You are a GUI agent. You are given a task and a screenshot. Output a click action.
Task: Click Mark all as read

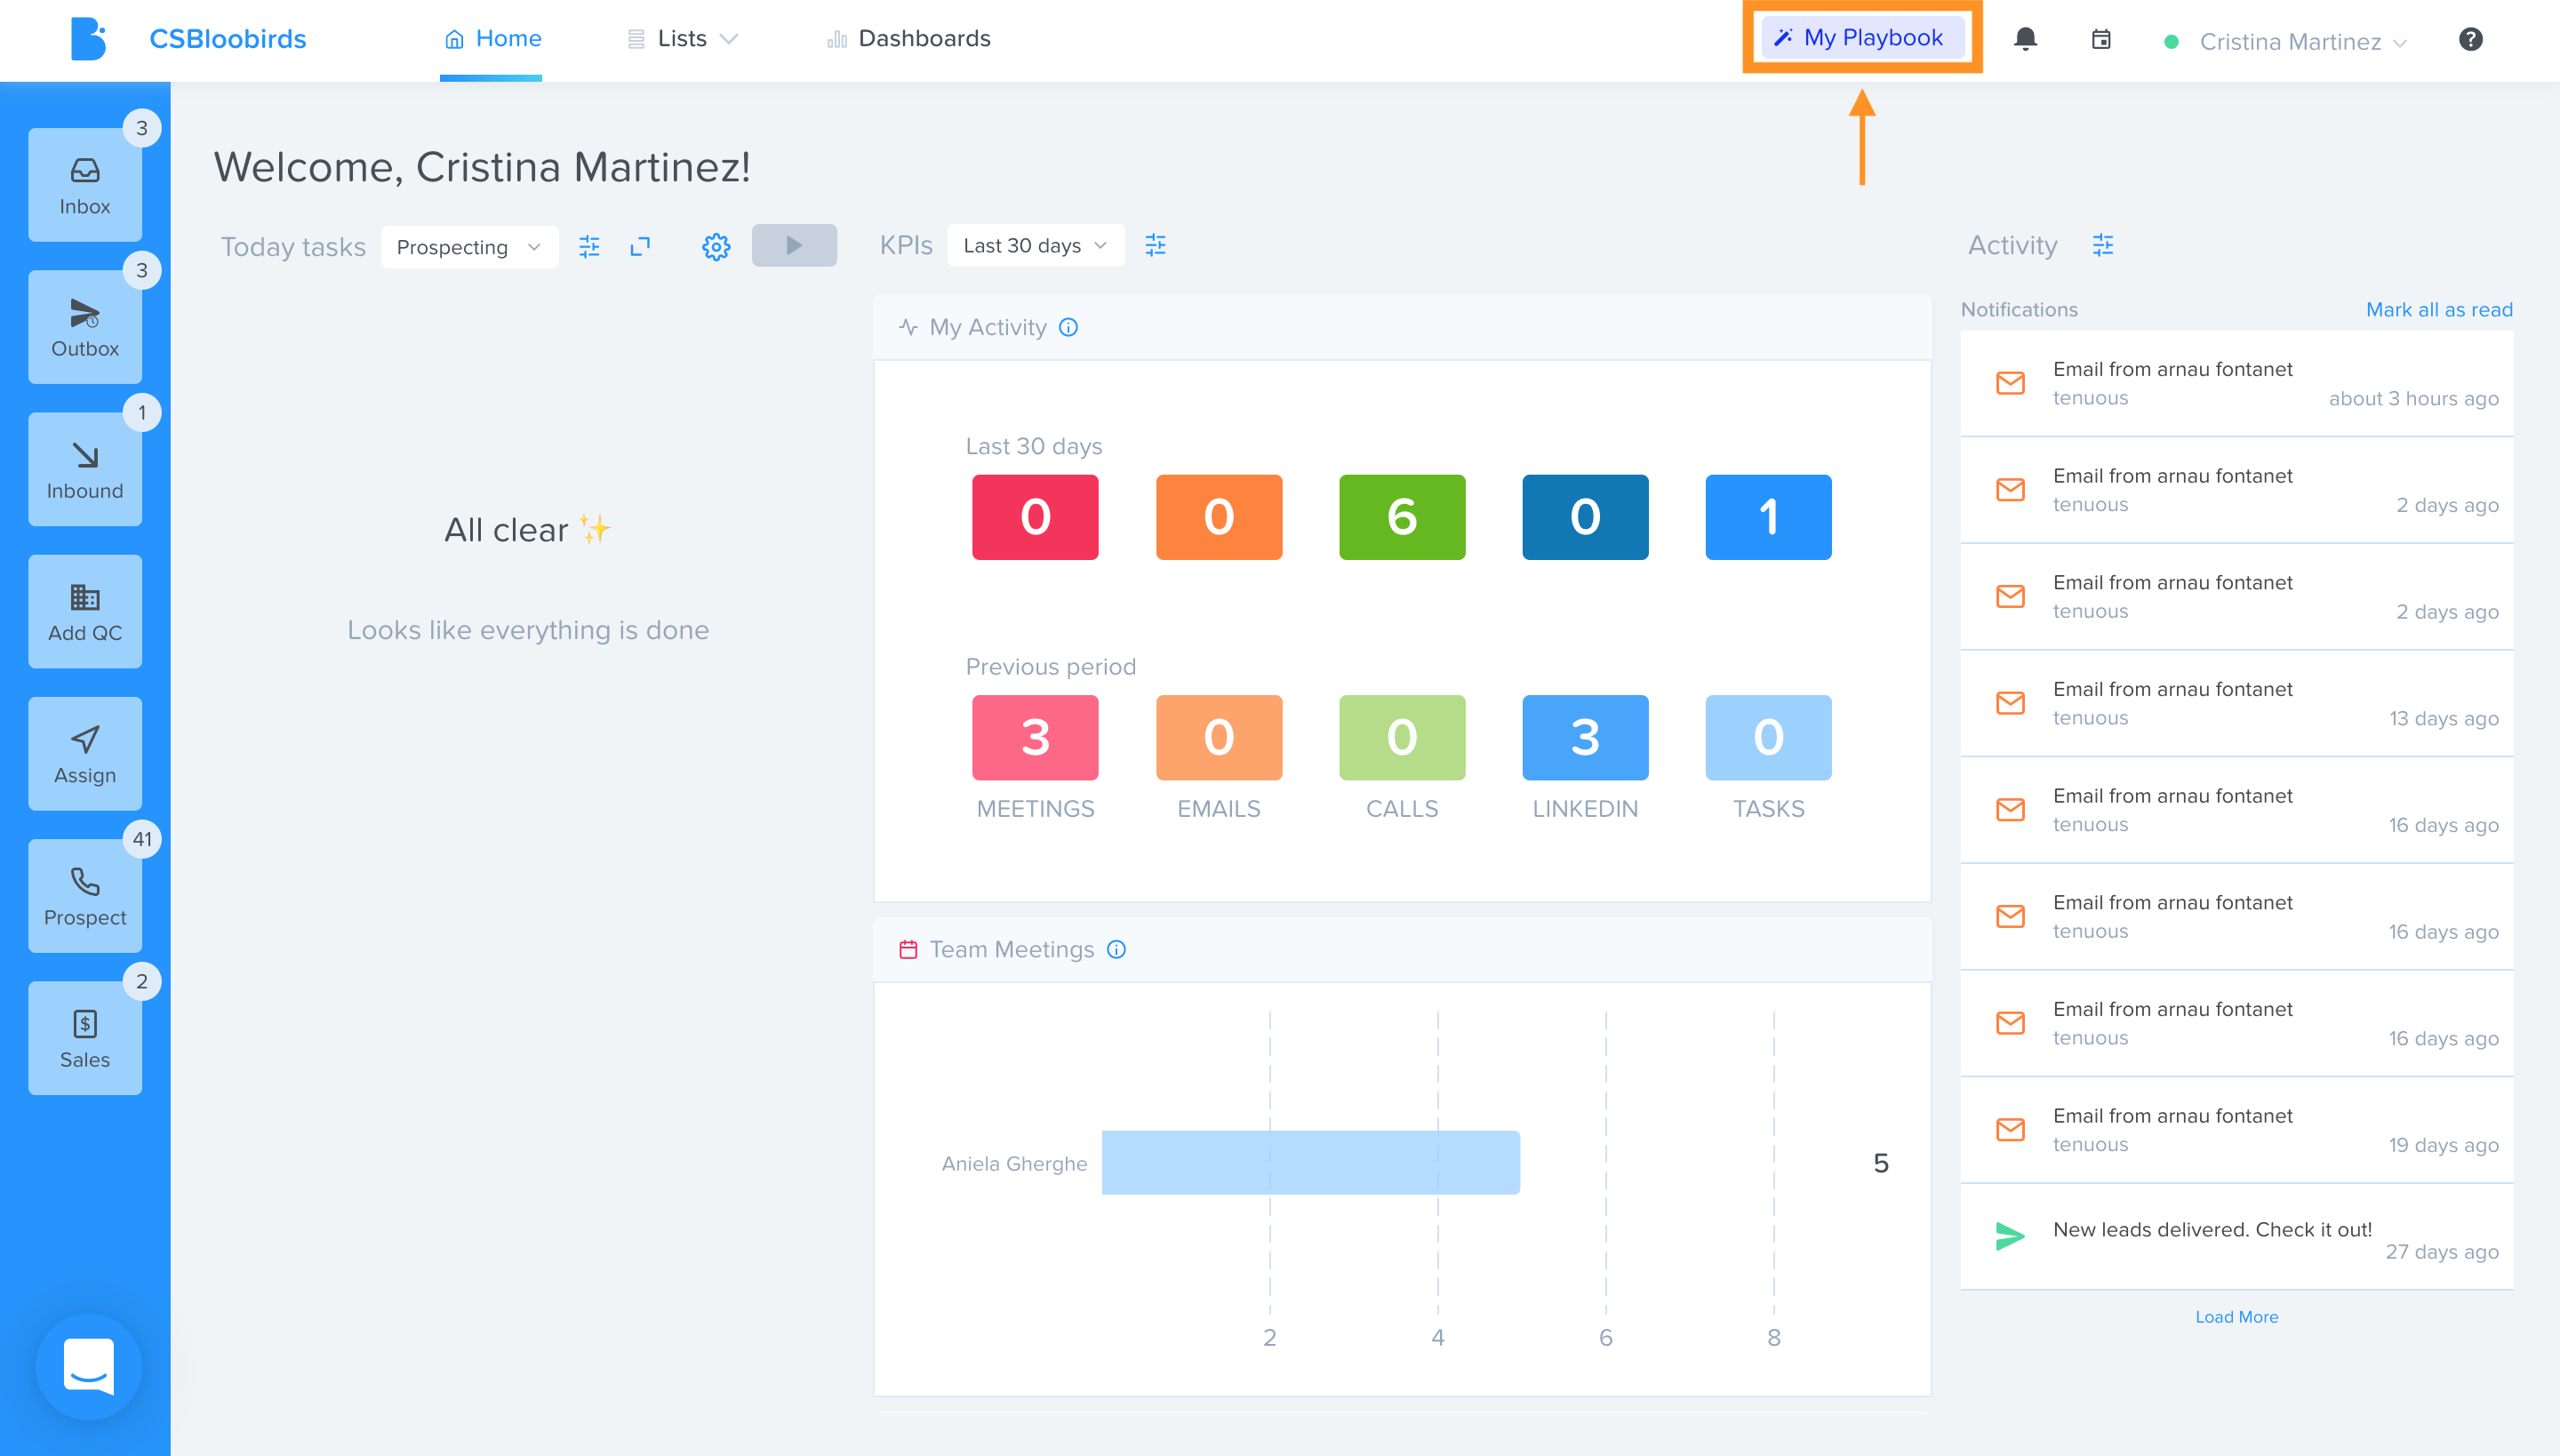click(2439, 310)
